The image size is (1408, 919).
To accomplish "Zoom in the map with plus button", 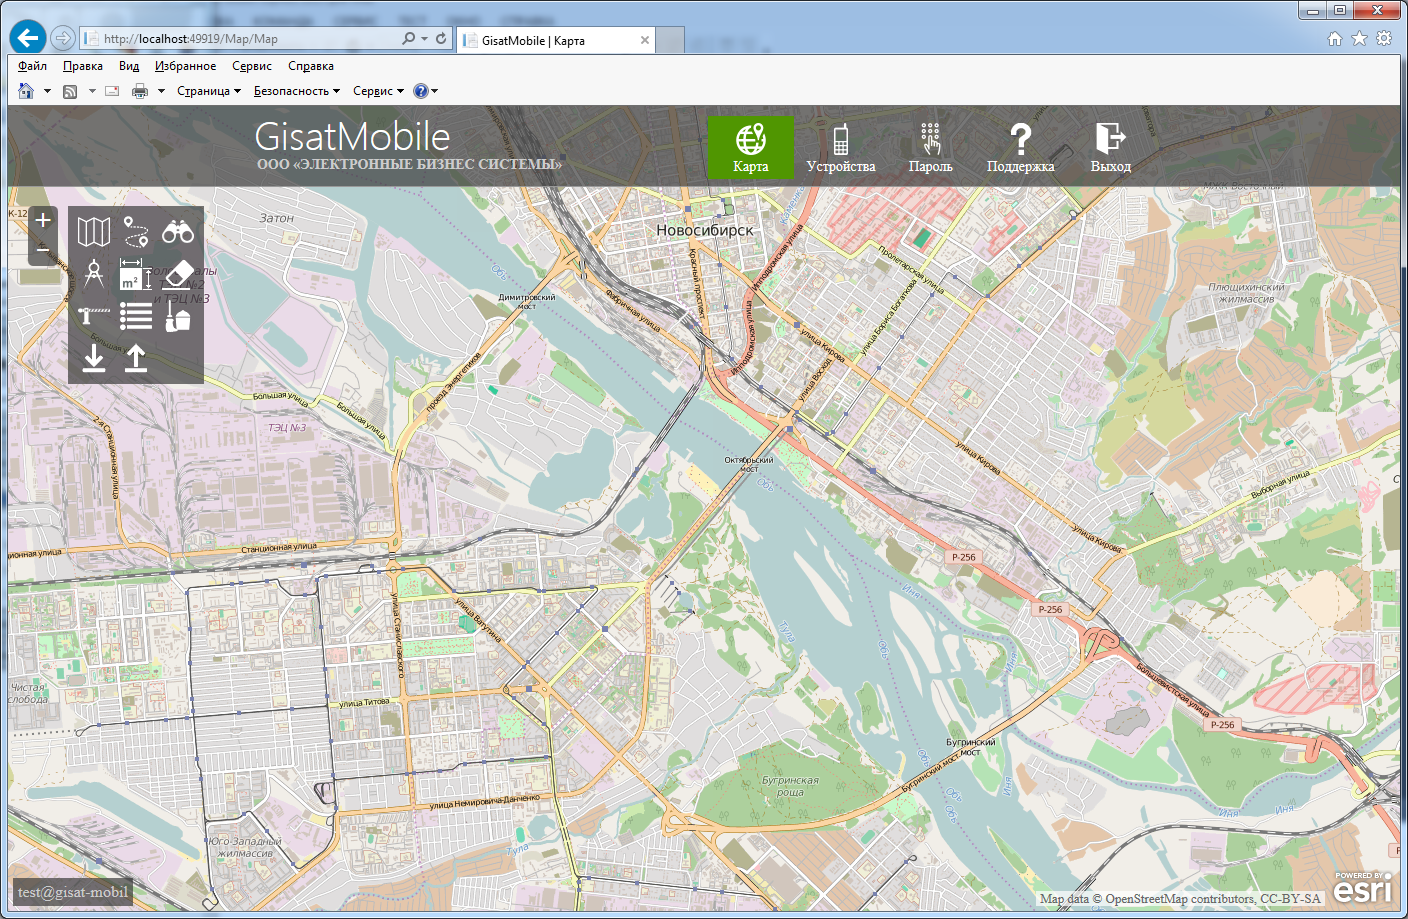I will click(43, 221).
